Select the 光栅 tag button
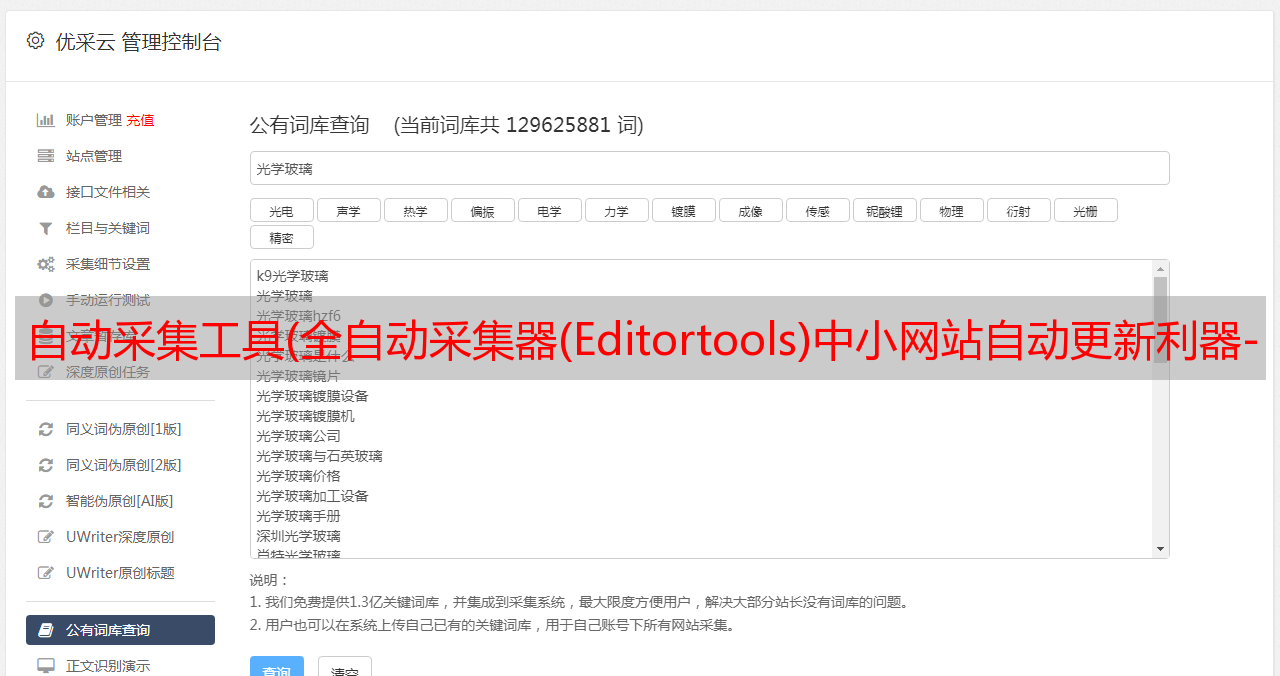The width and height of the screenshot is (1280, 676). 1086,210
